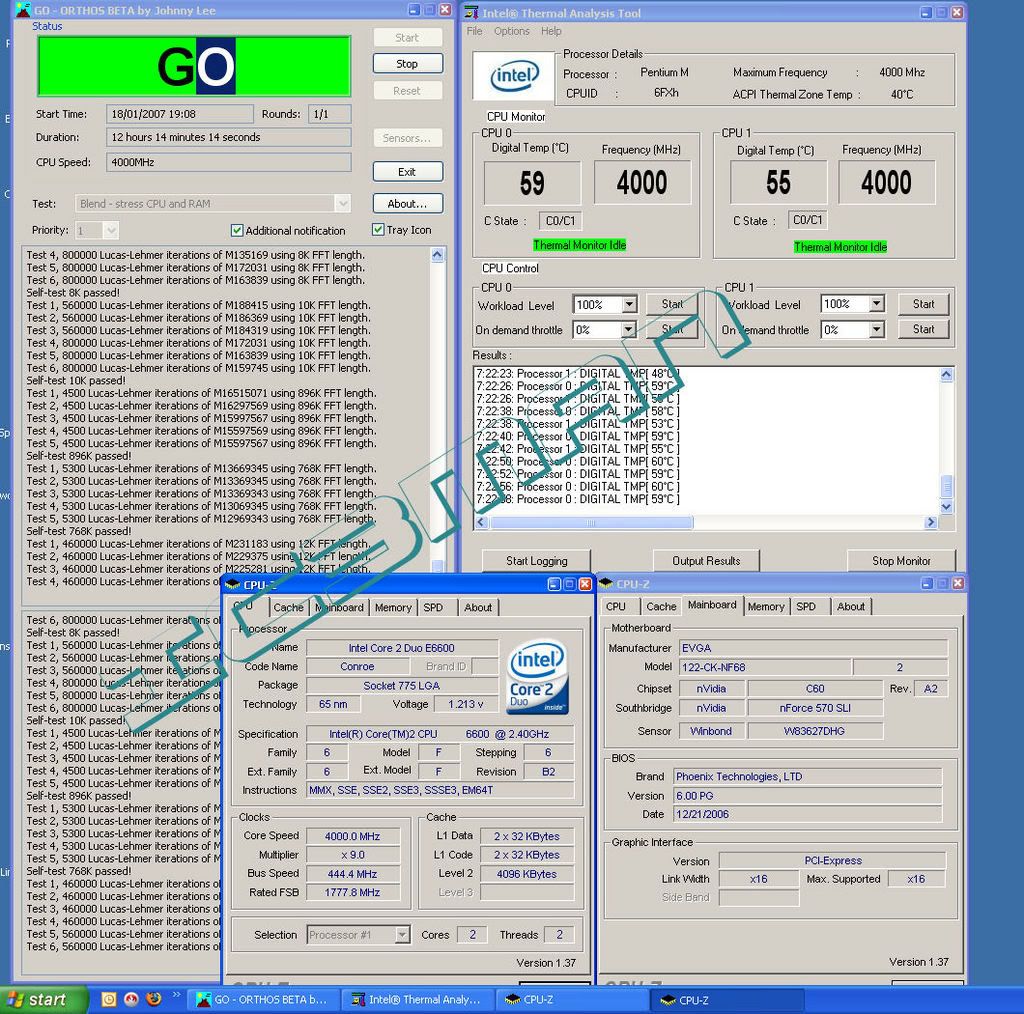Open CPU 1 On demand throttle dropdown
Viewport: 1024px width, 1014px height.
tap(876, 330)
